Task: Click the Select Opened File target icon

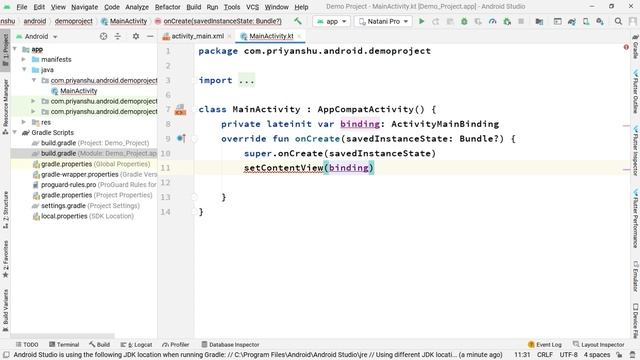Action: click(x=103, y=36)
